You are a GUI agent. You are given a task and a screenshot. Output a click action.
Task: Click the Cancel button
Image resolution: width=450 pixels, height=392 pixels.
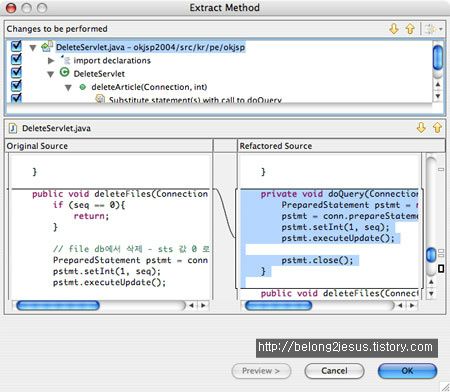click(334, 371)
